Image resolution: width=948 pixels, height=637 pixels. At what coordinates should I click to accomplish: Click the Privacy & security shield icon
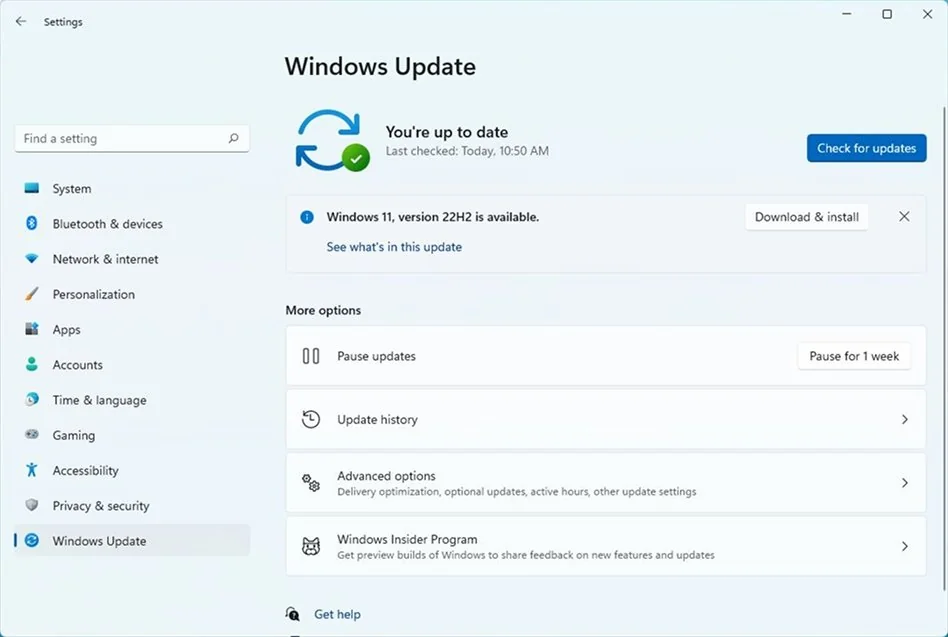pyautogui.click(x=32, y=506)
